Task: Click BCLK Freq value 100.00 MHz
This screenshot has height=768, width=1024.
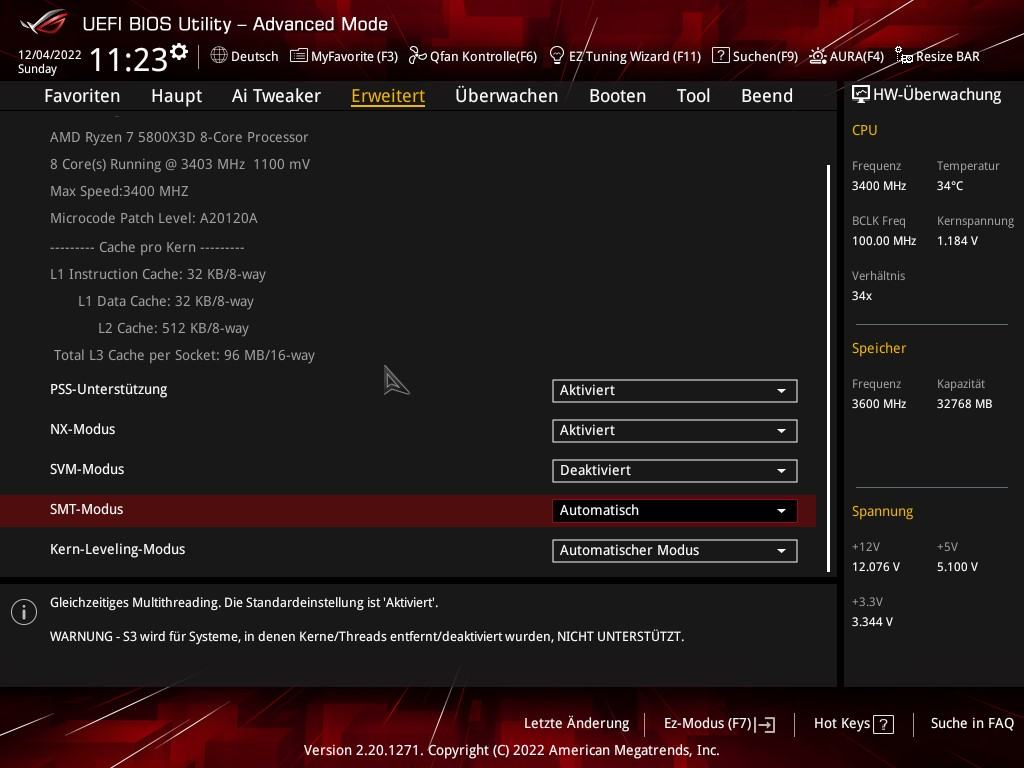Action: tap(884, 241)
